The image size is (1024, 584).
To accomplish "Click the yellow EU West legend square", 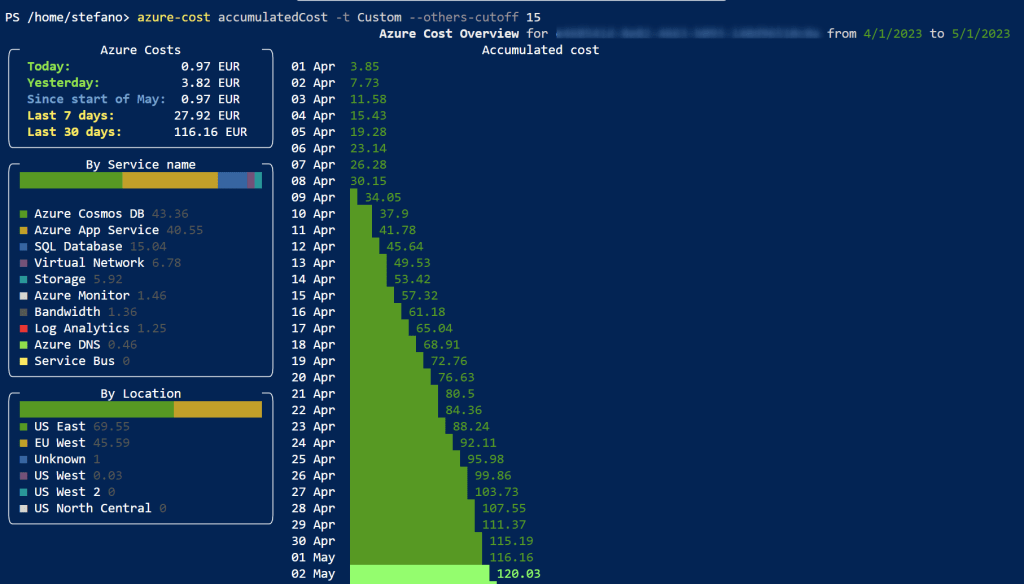I will [x=24, y=443].
